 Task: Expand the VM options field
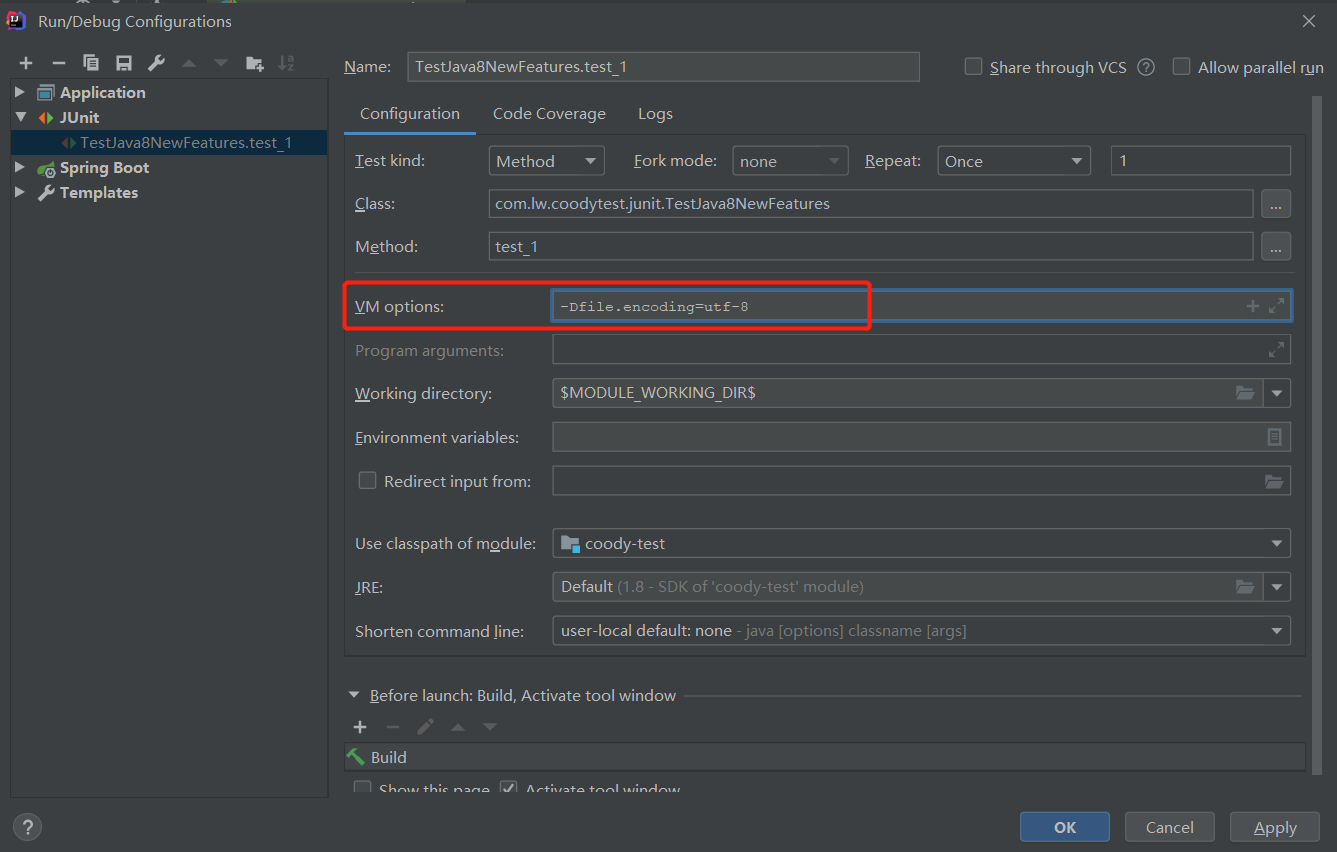point(1276,306)
